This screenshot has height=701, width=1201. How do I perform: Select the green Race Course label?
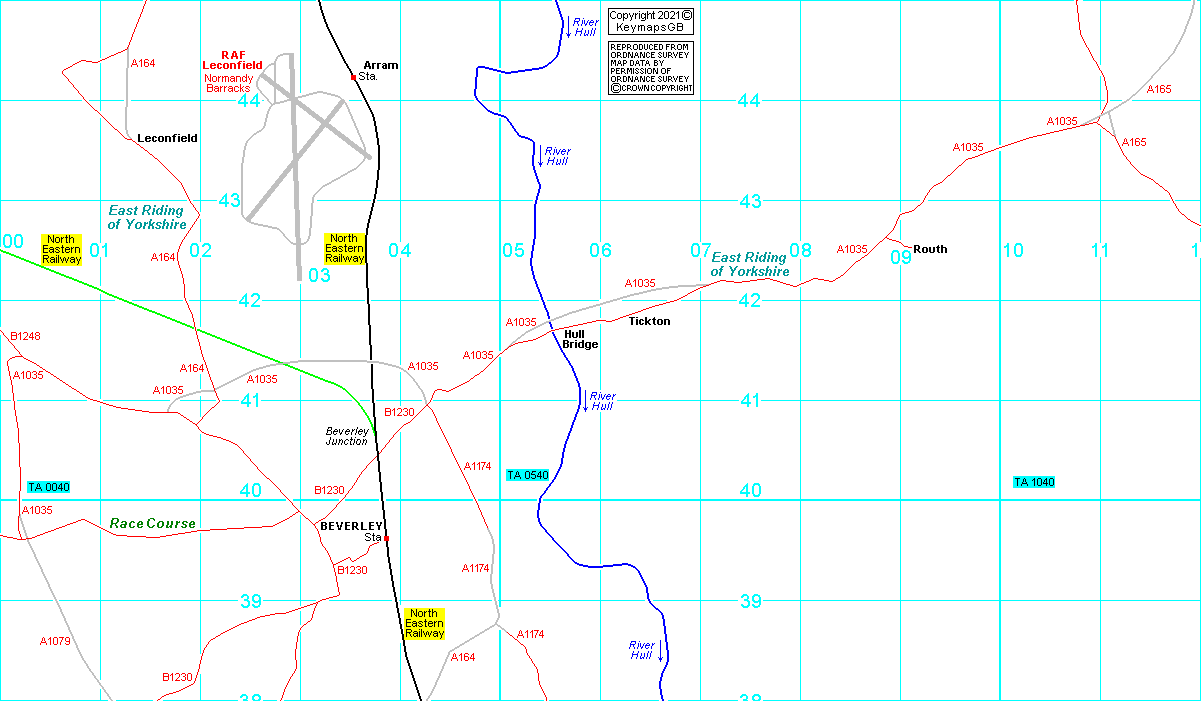coord(152,523)
